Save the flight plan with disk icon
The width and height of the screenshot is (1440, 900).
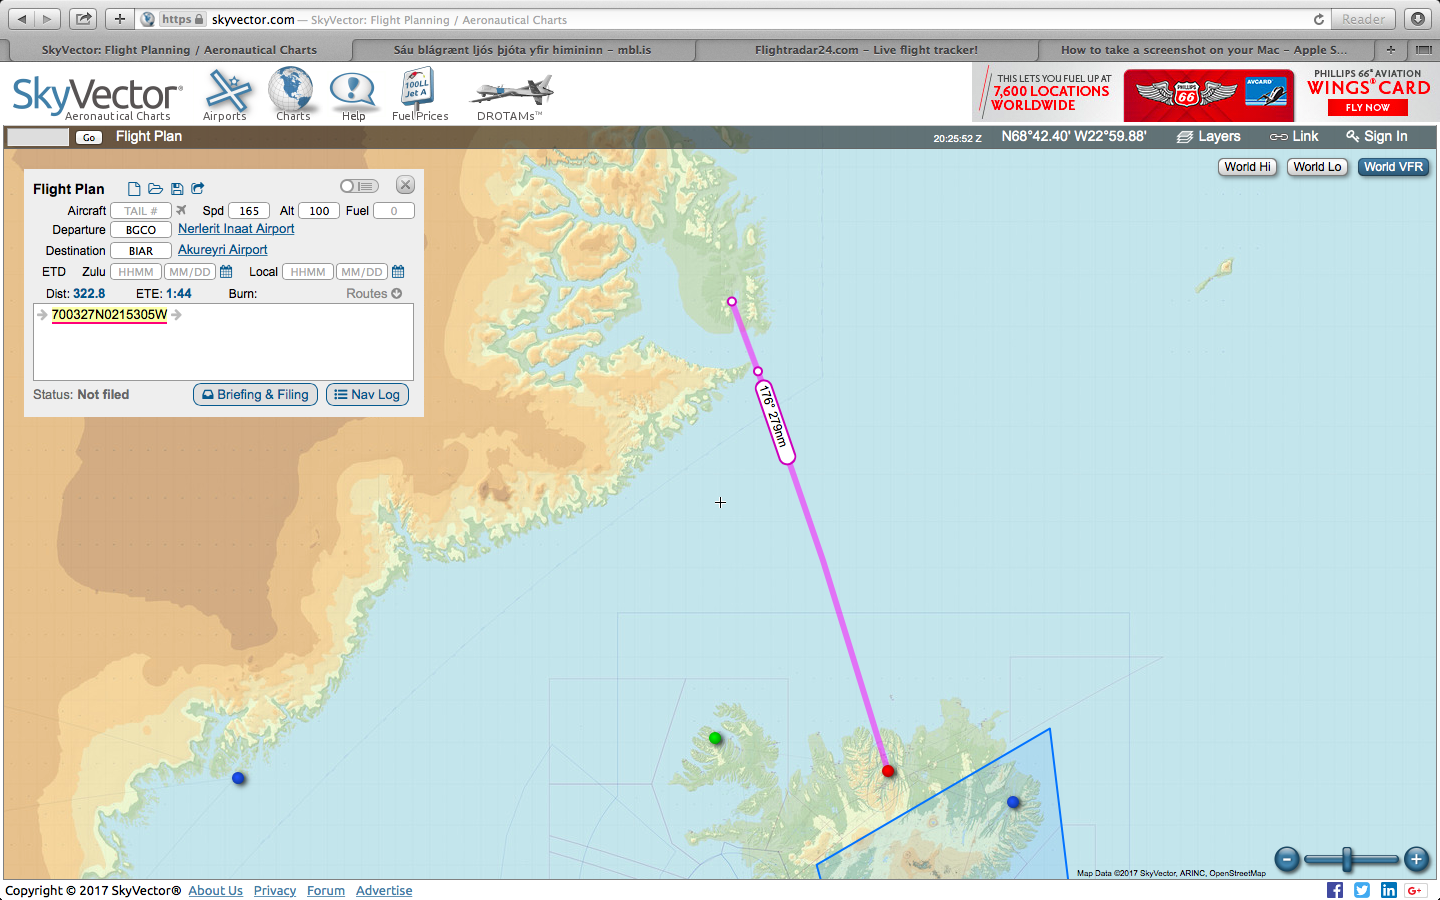177,189
